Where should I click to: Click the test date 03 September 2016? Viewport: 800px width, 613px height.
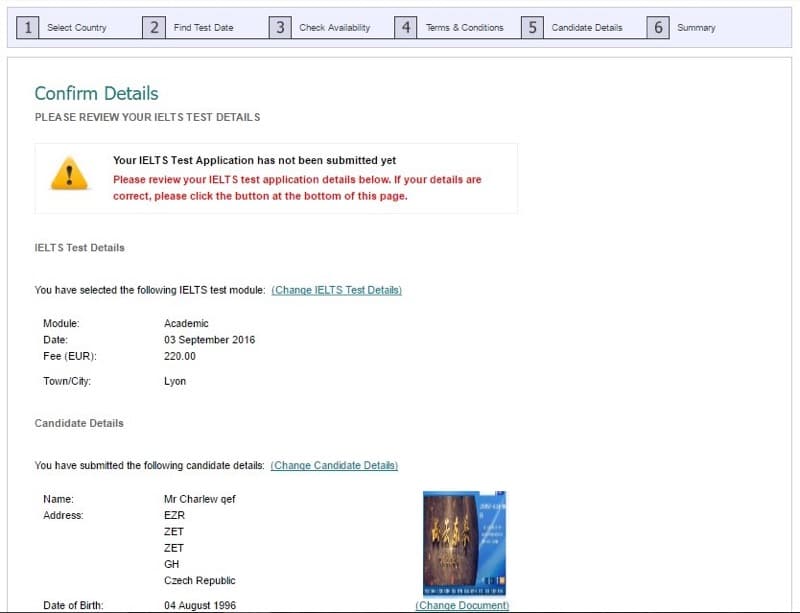[209, 340]
